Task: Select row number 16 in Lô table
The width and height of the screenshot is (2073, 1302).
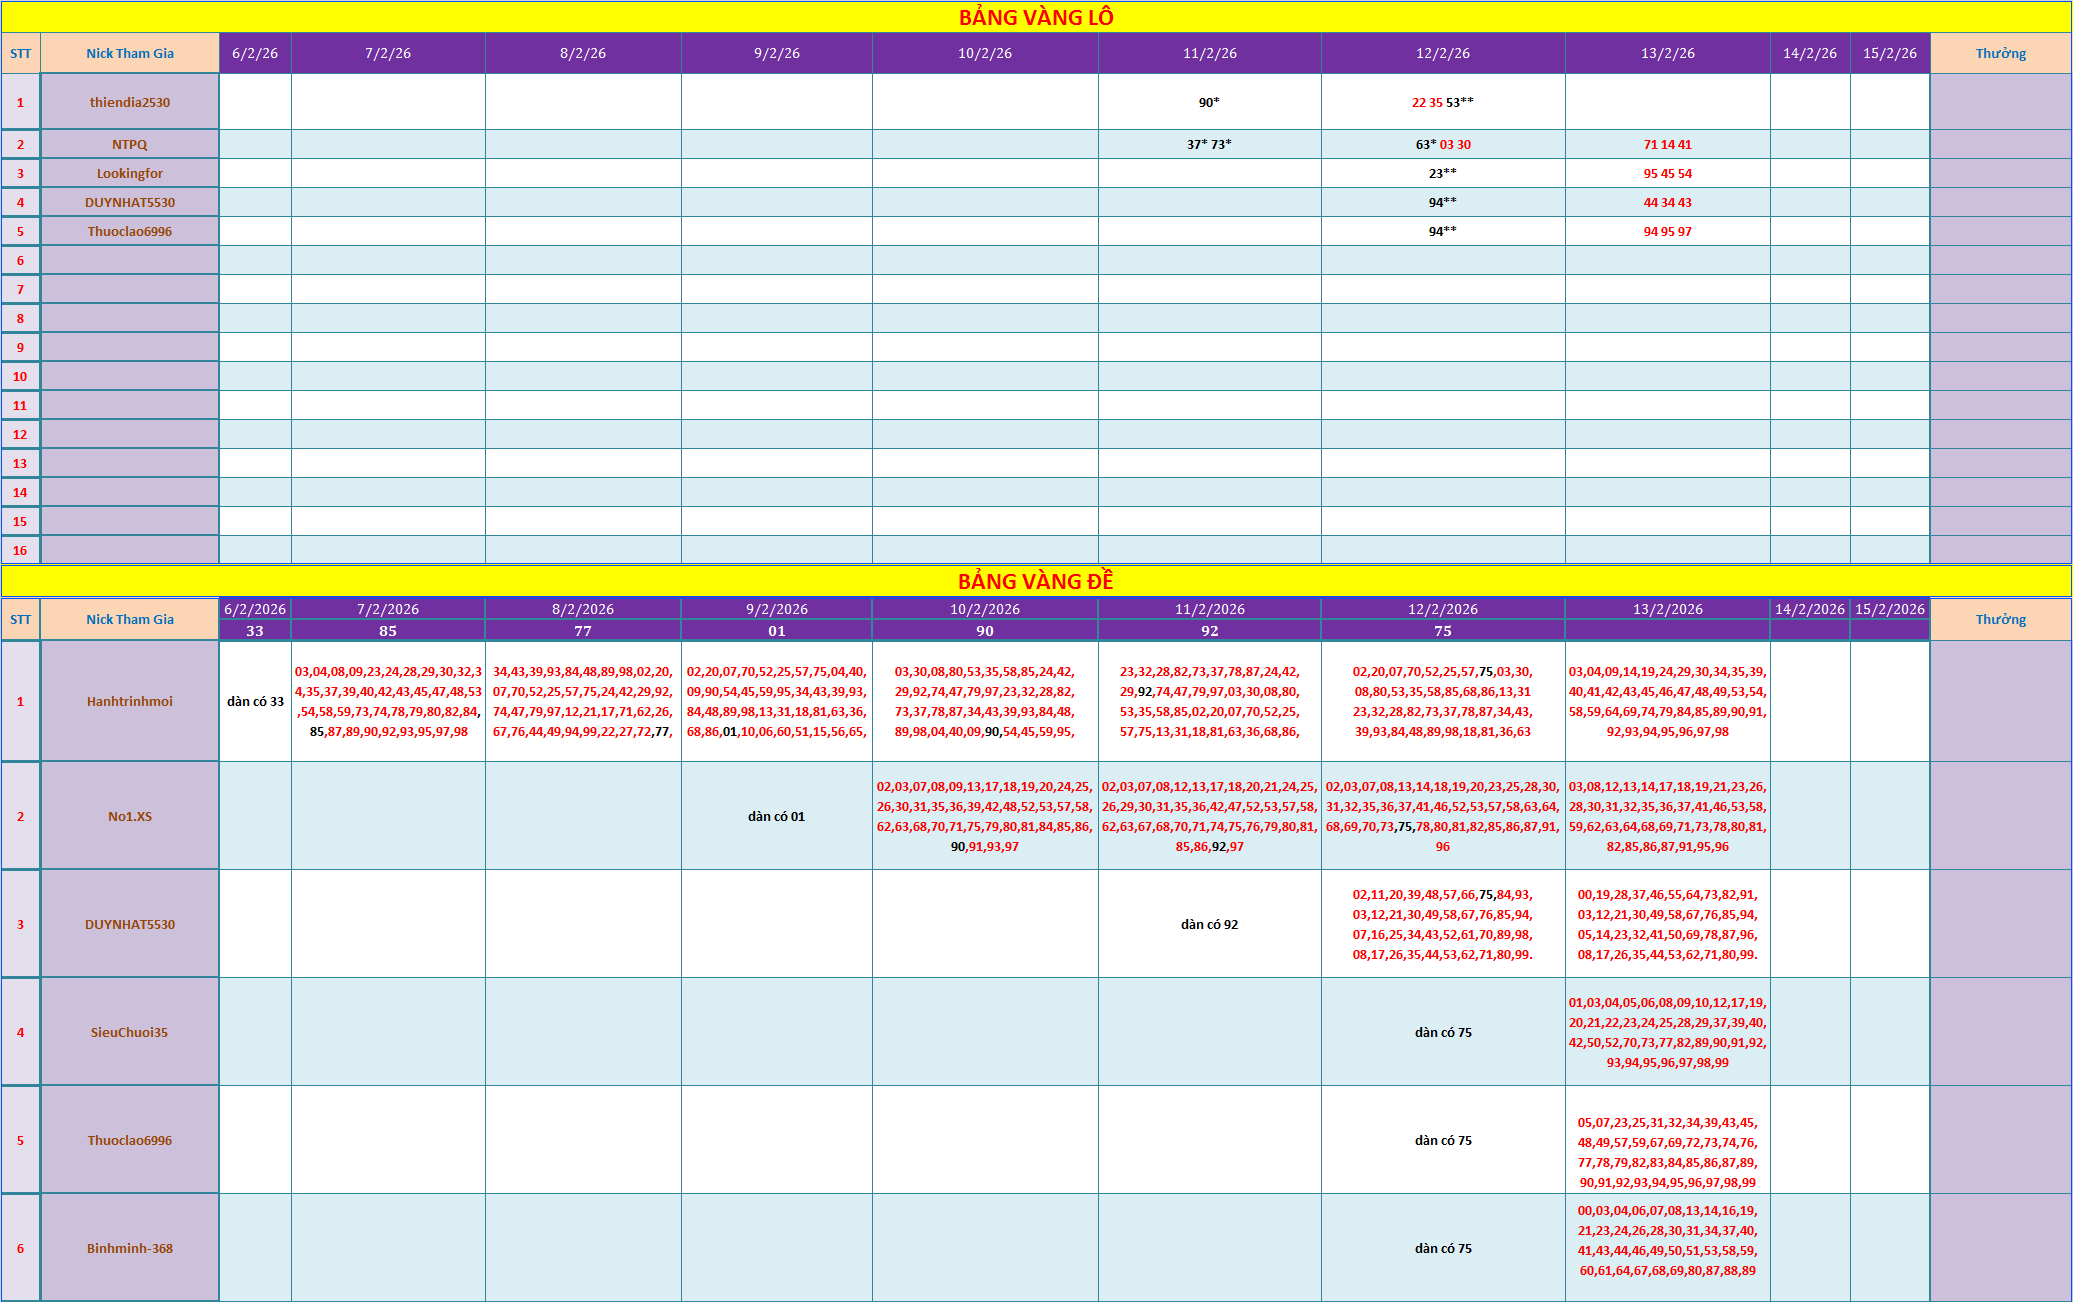Action: [x=20, y=550]
